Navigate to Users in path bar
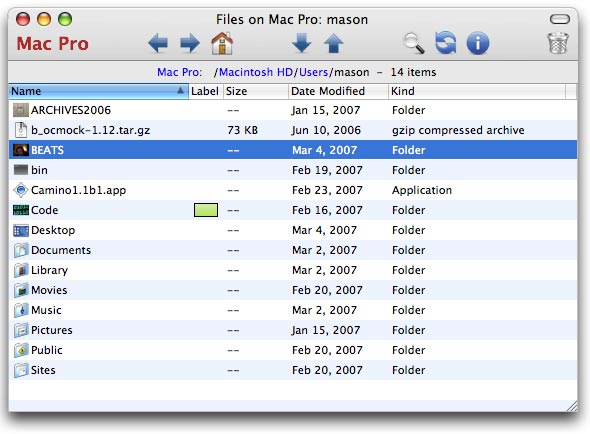590x434 pixels. (313, 72)
